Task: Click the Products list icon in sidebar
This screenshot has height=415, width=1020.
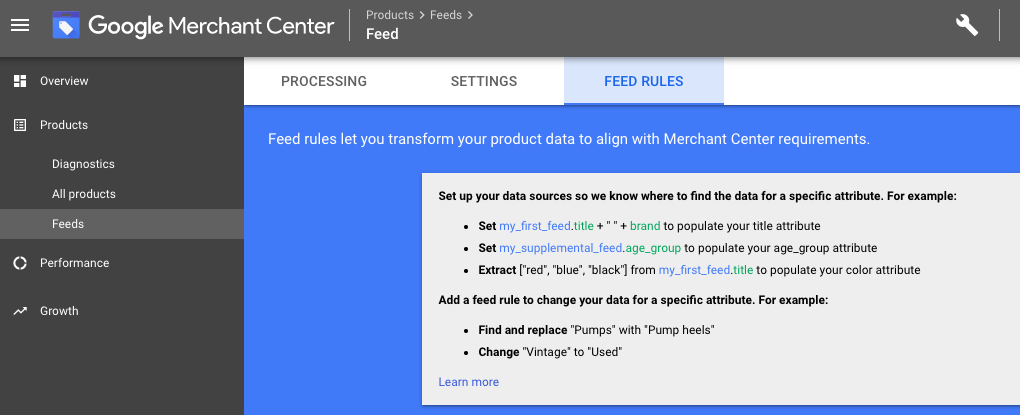Action: (20, 125)
